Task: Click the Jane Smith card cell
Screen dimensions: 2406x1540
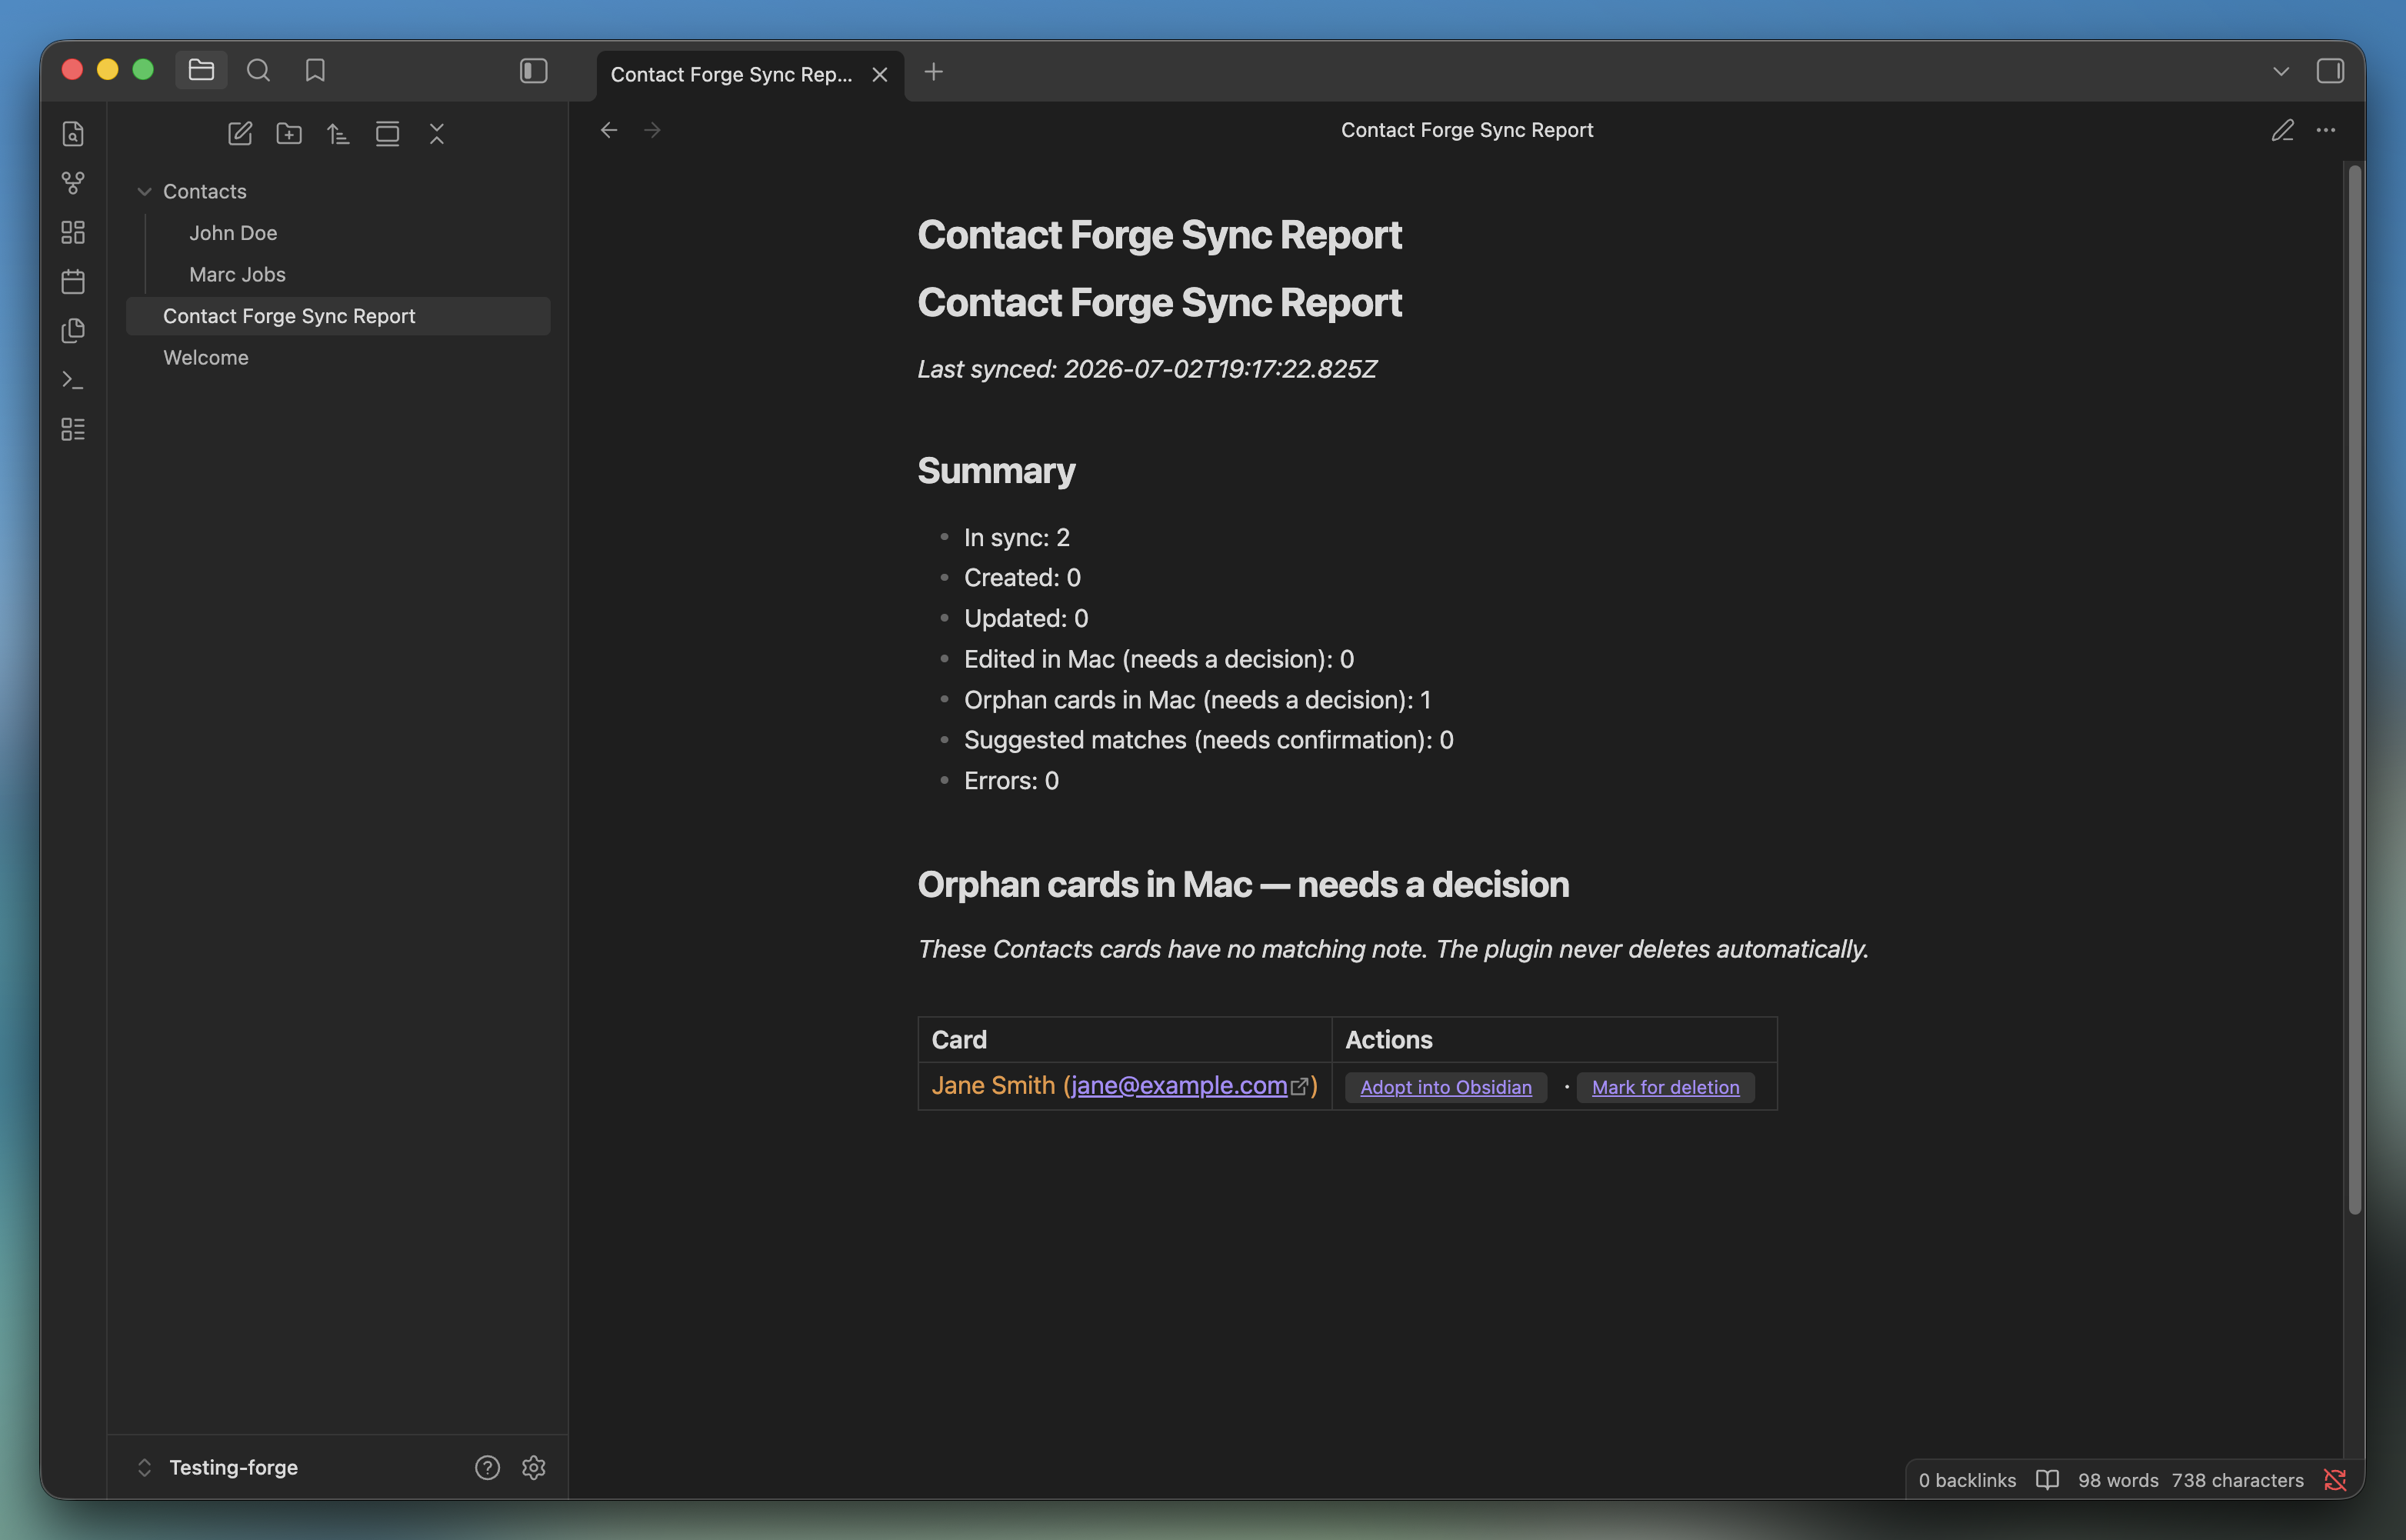Action: pos(1124,1085)
